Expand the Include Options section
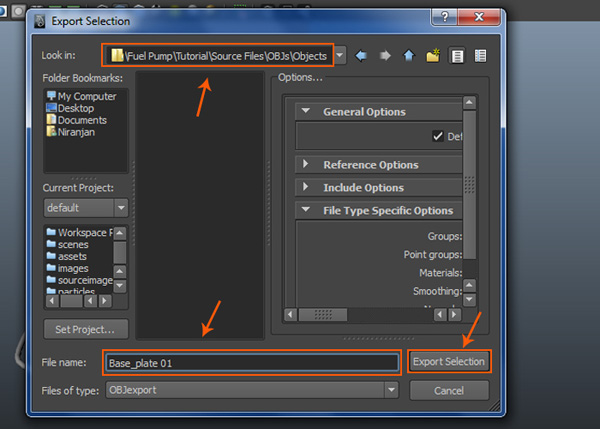This screenshot has width=600, height=429. coord(306,187)
